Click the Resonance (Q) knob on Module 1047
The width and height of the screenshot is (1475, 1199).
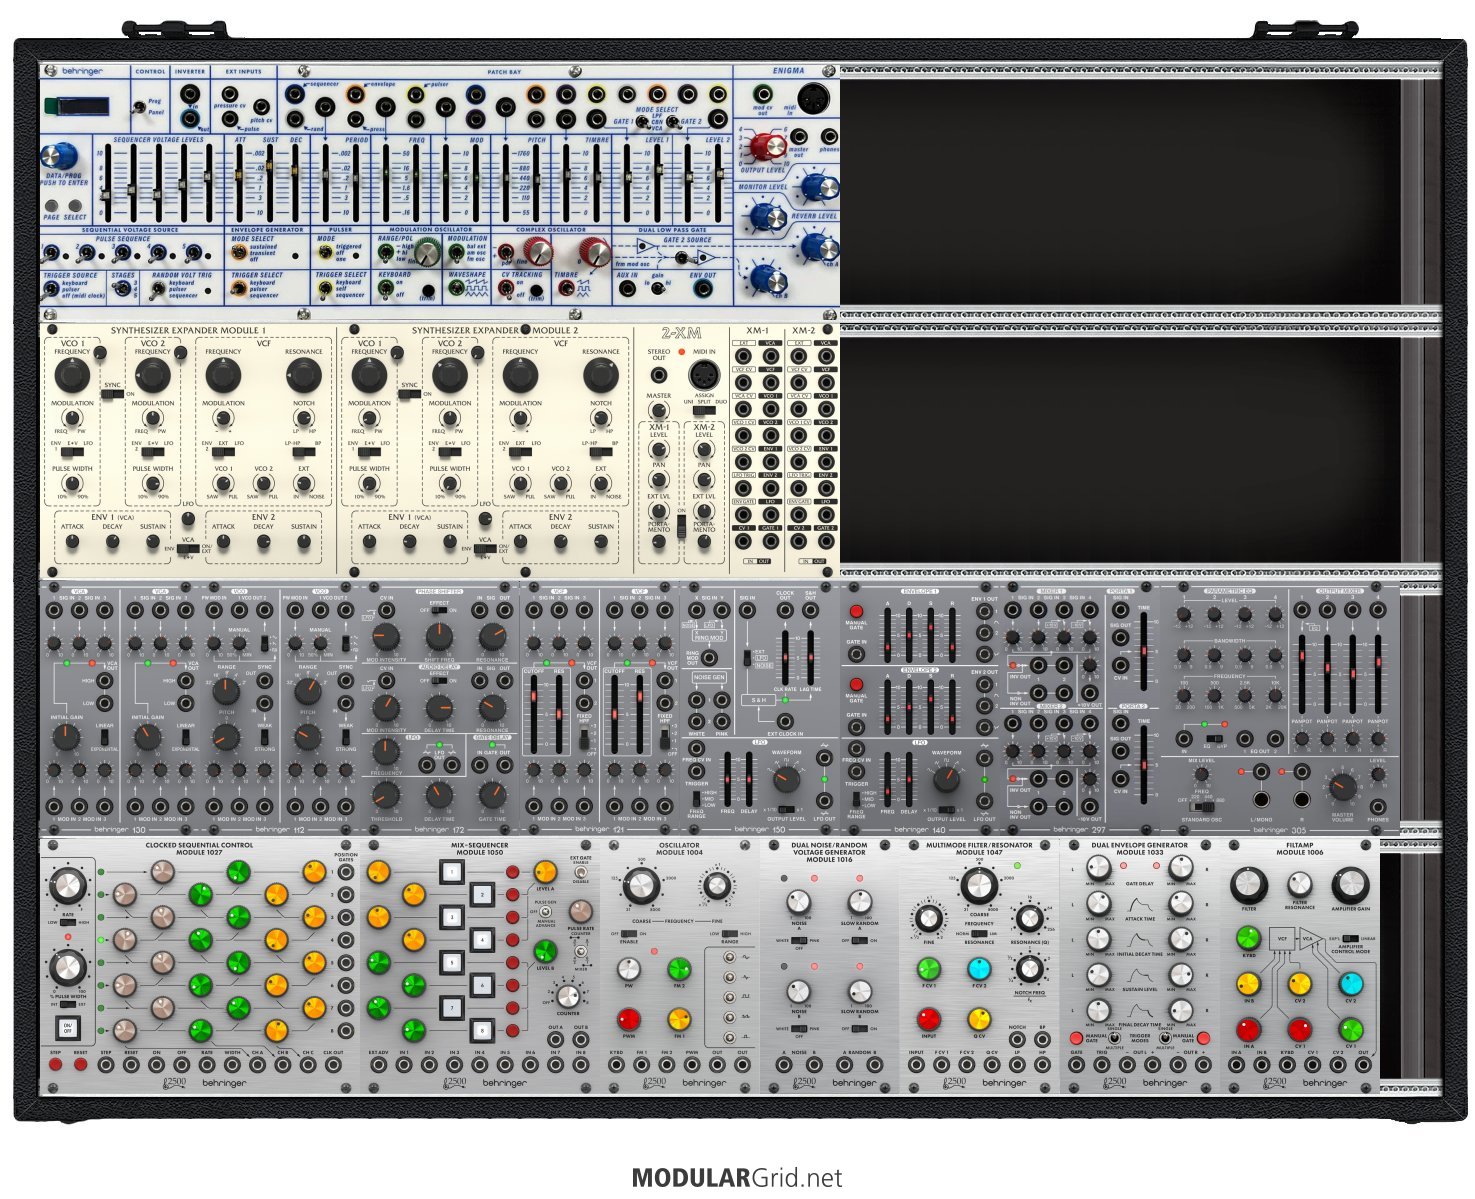(1029, 919)
